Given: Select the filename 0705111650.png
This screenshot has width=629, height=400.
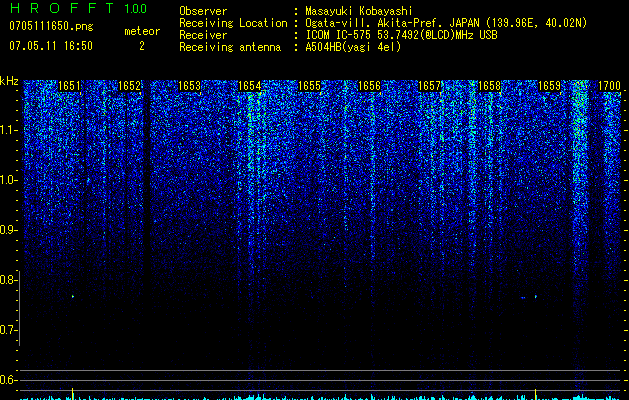Looking at the screenshot, I should pyautogui.click(x=51, y=27).
